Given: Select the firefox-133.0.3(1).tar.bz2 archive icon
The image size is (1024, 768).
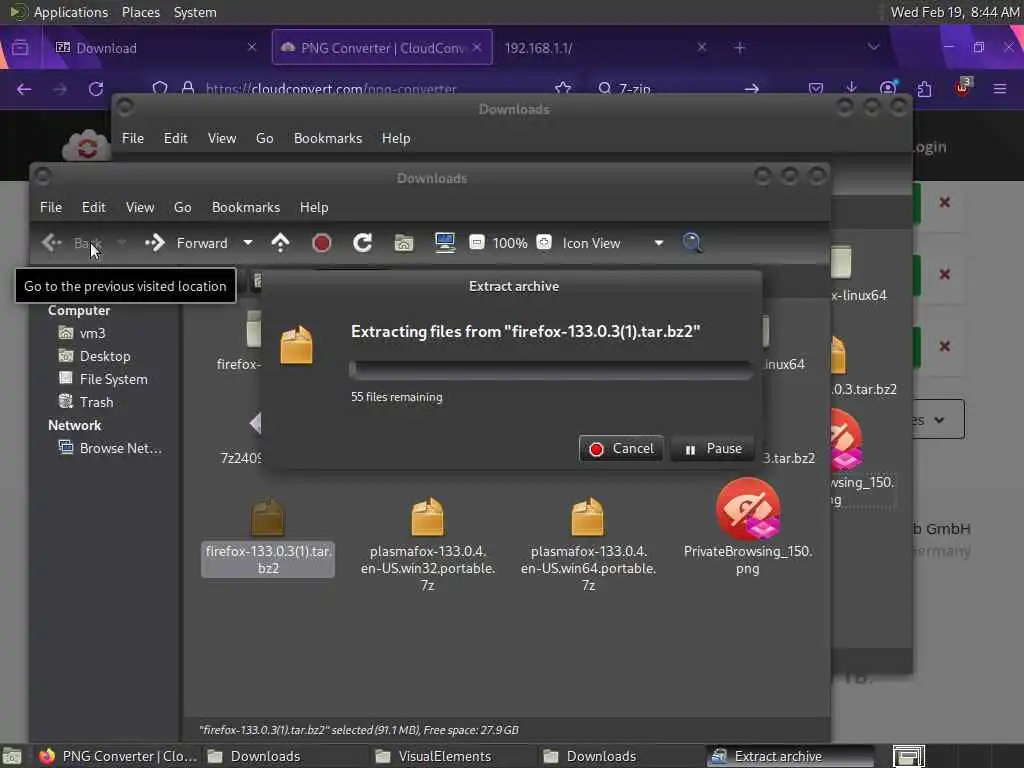Looking at the screenshot, I should pyautogui.click(x=268, y=516).
